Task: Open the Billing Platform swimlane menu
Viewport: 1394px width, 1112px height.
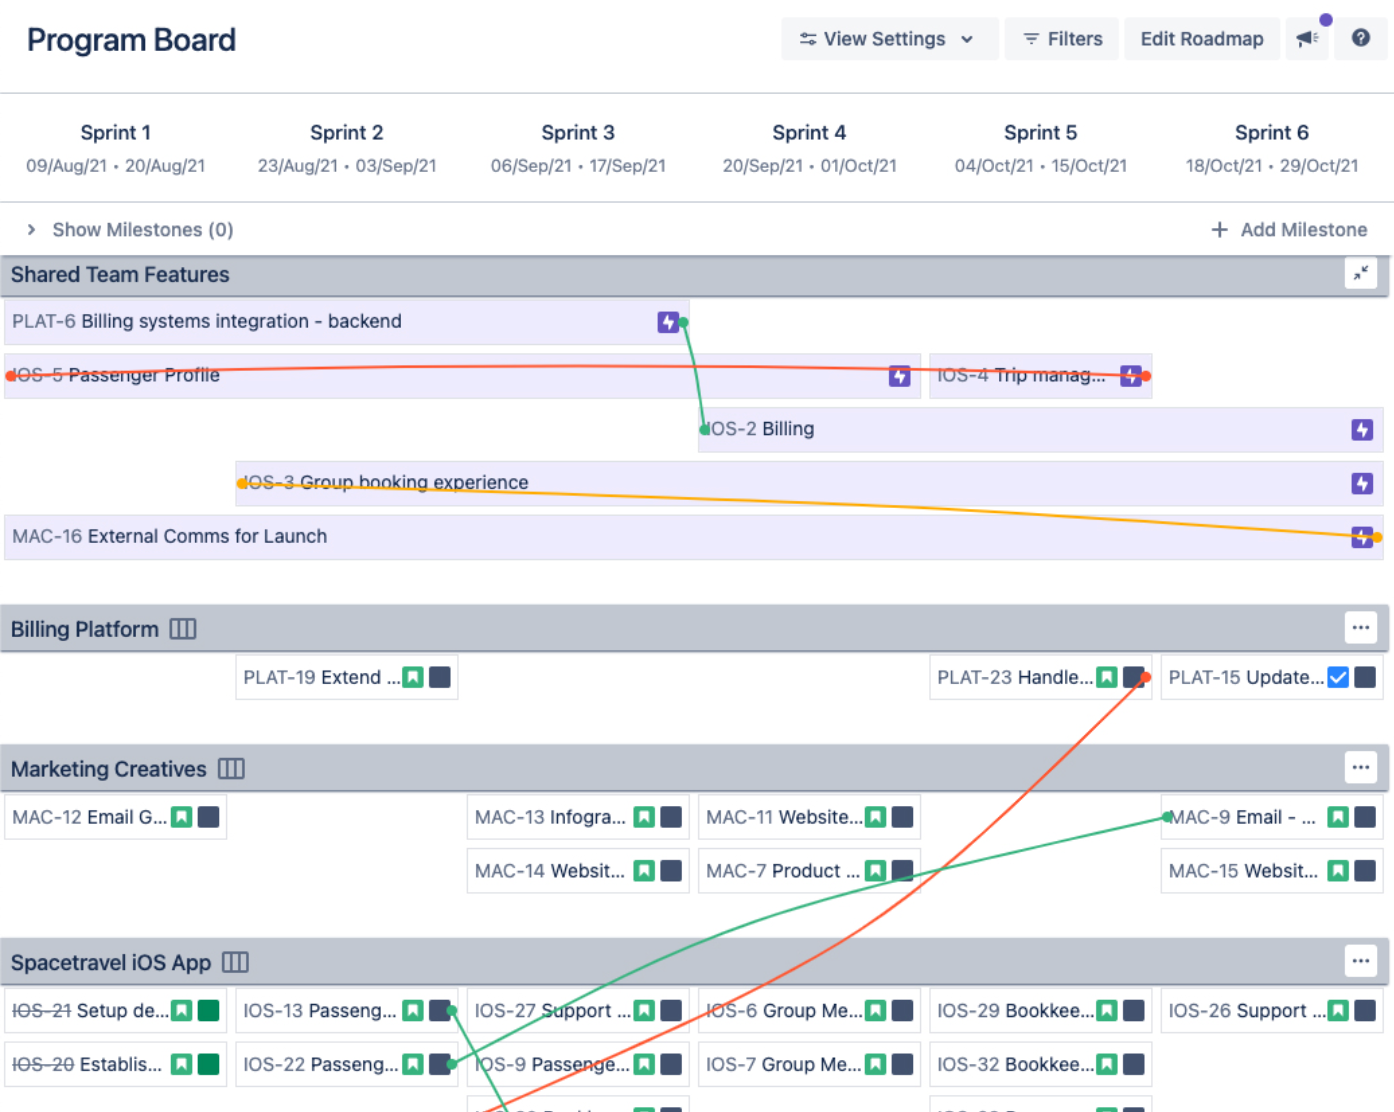Action: click(1360, 627)
